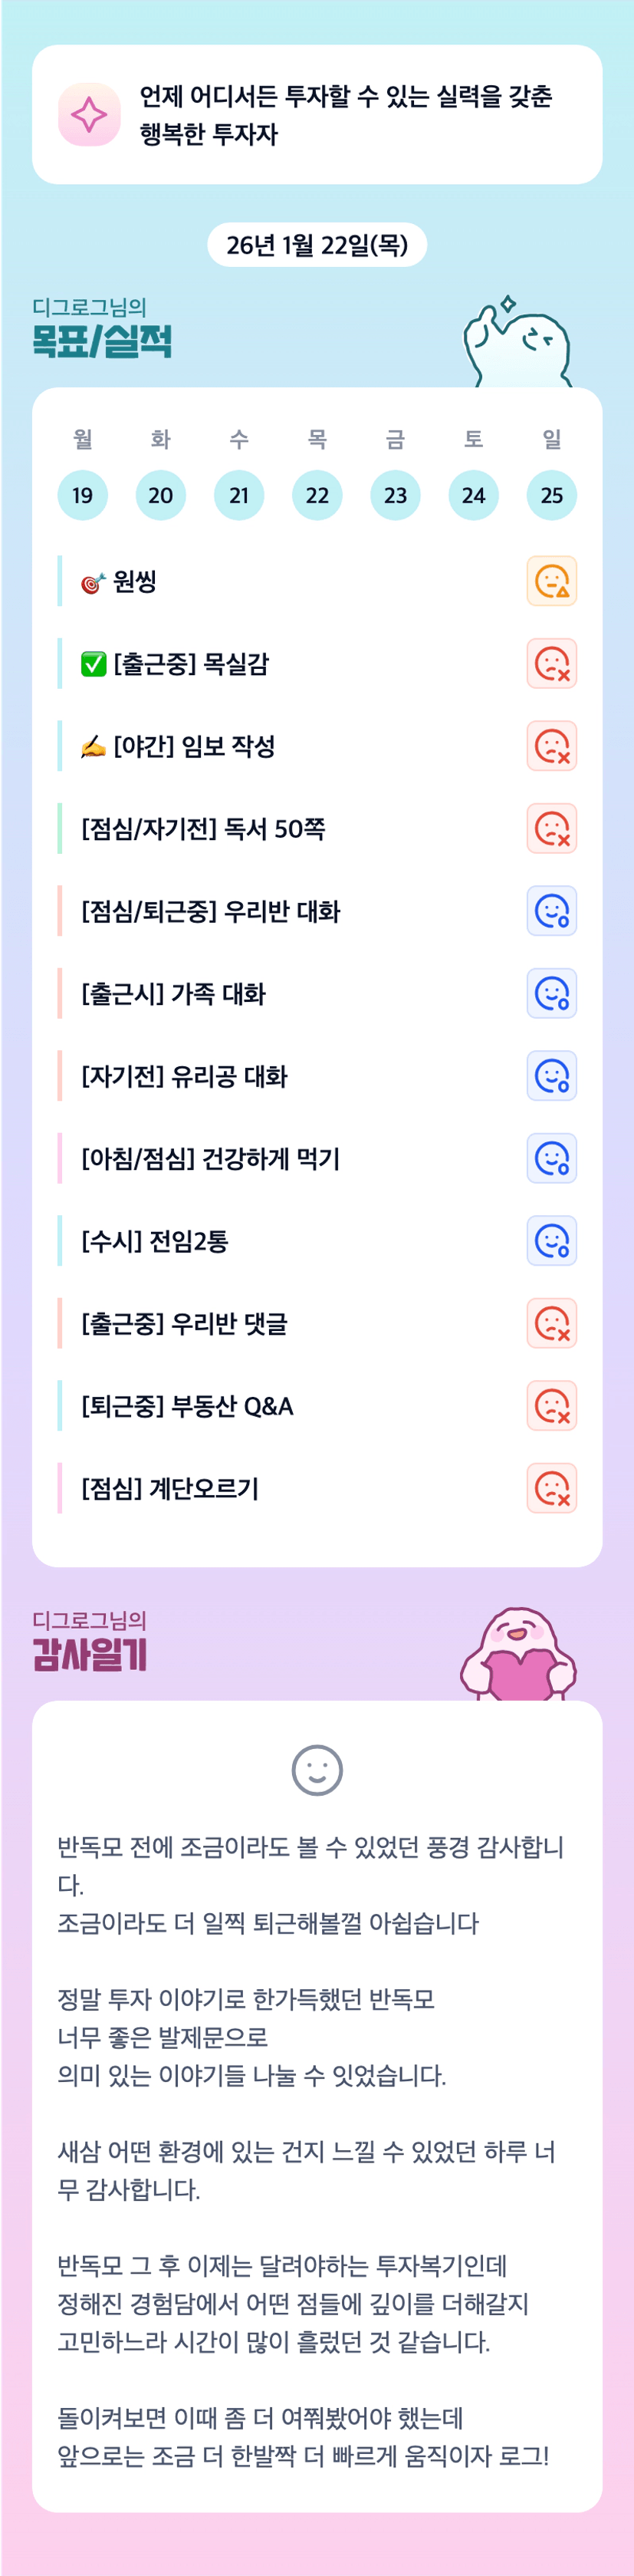
Task: Open the 26년 1월 22일(목) date pill
Action: [x=317, y=245]
